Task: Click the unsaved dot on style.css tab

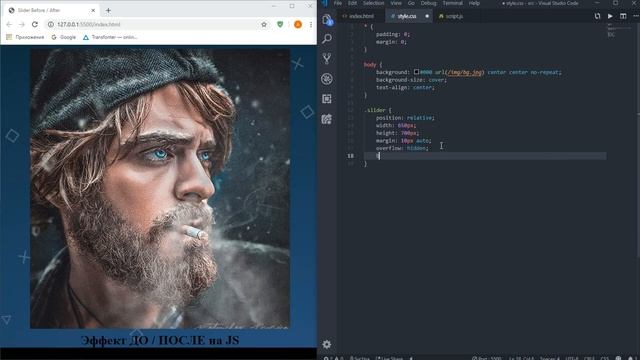Action: pyautogui.click(x=427, y=16)
